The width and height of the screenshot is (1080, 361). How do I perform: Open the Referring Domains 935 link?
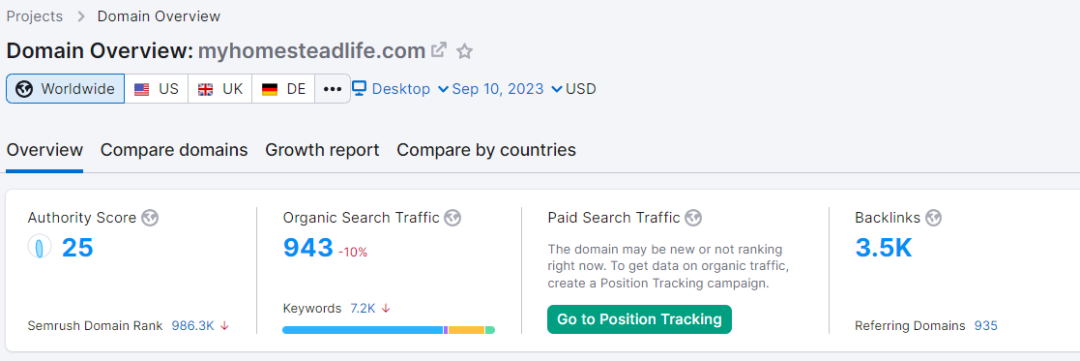(986, 325)
